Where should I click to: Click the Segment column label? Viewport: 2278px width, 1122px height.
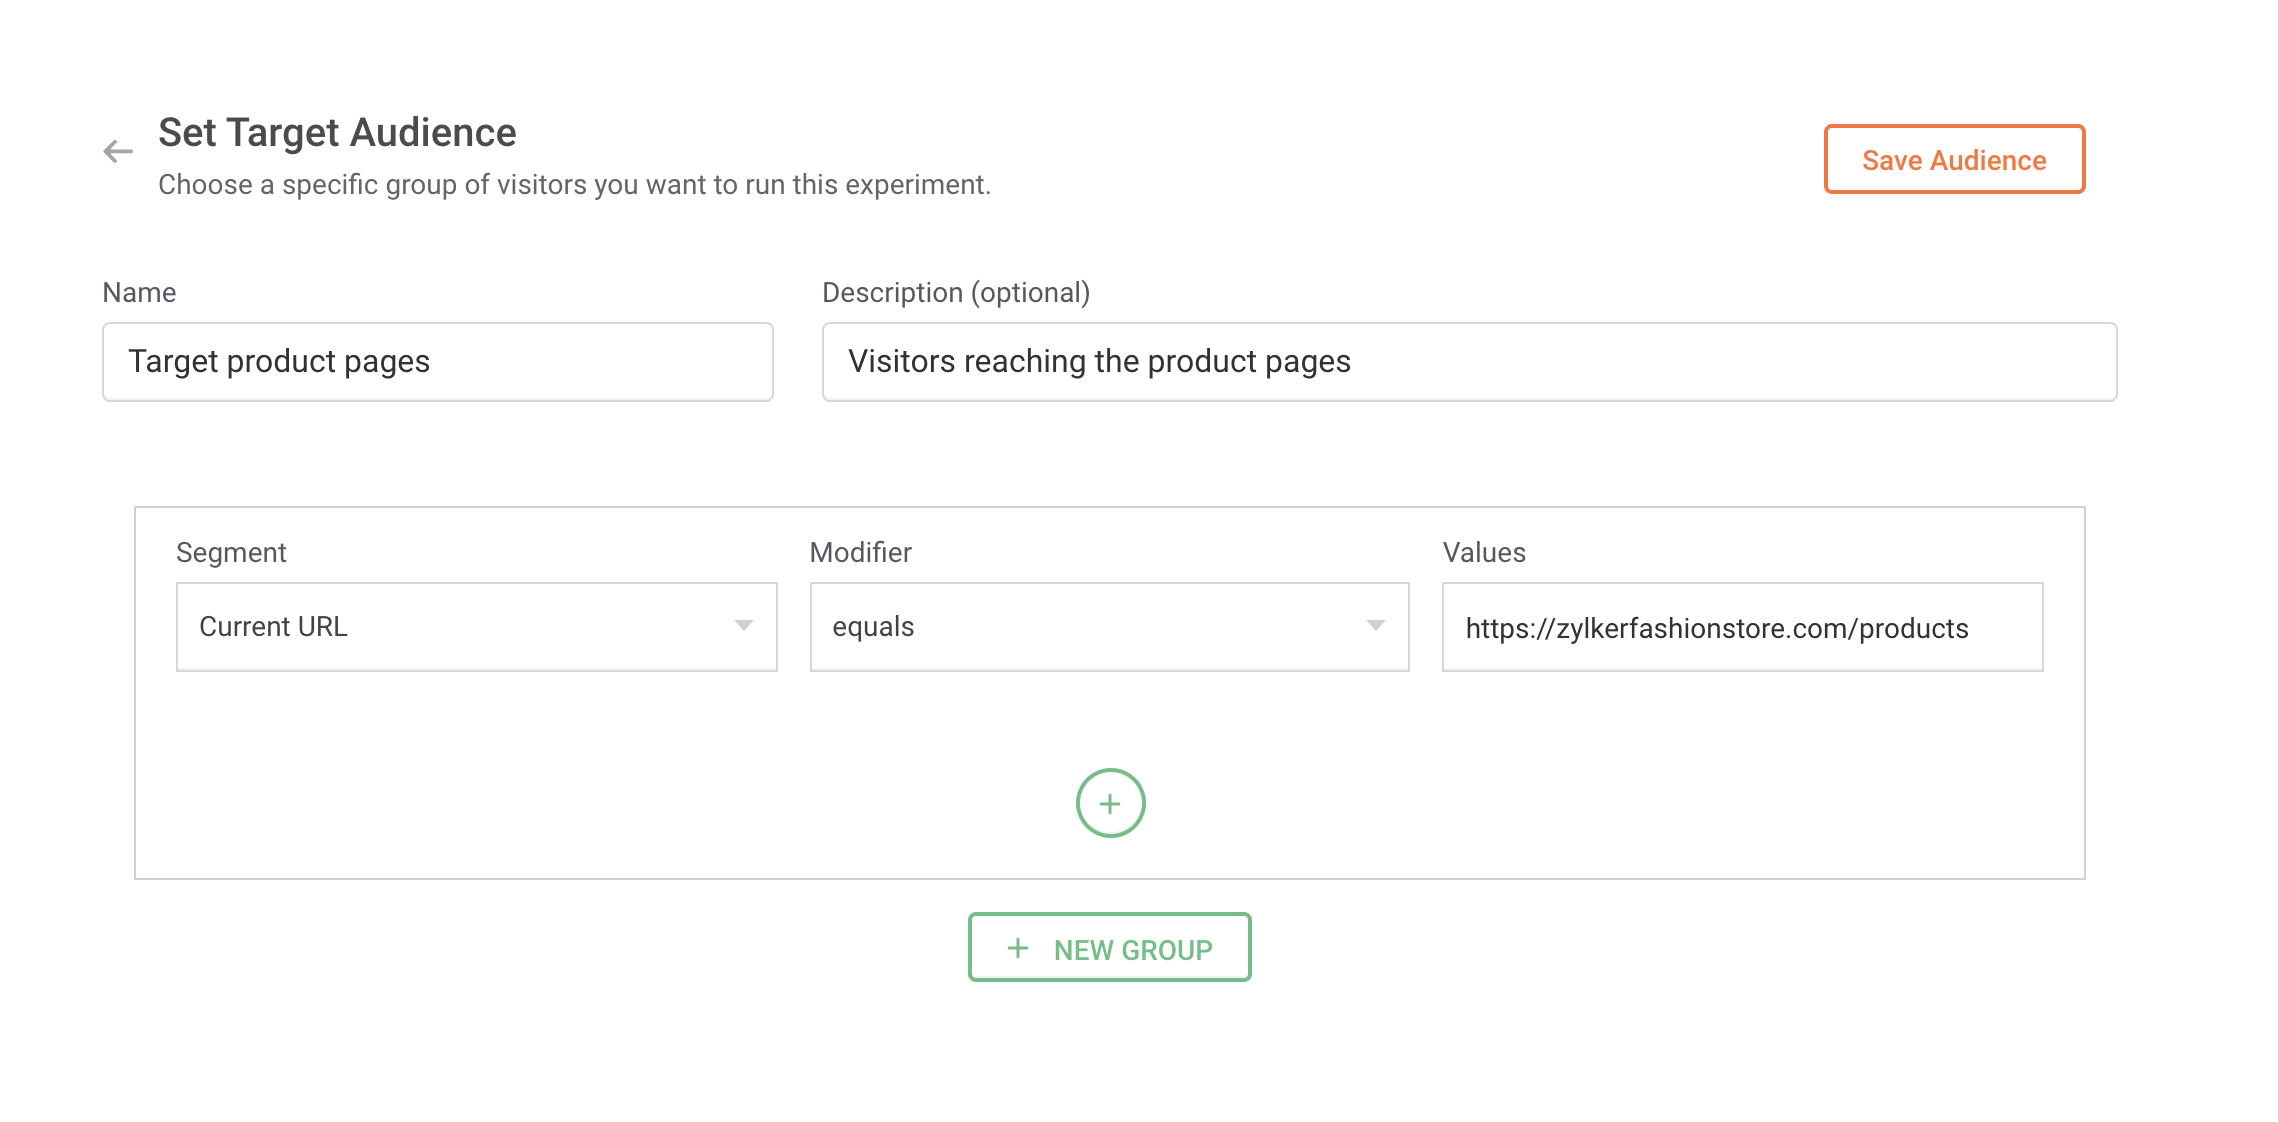(231, 553)
